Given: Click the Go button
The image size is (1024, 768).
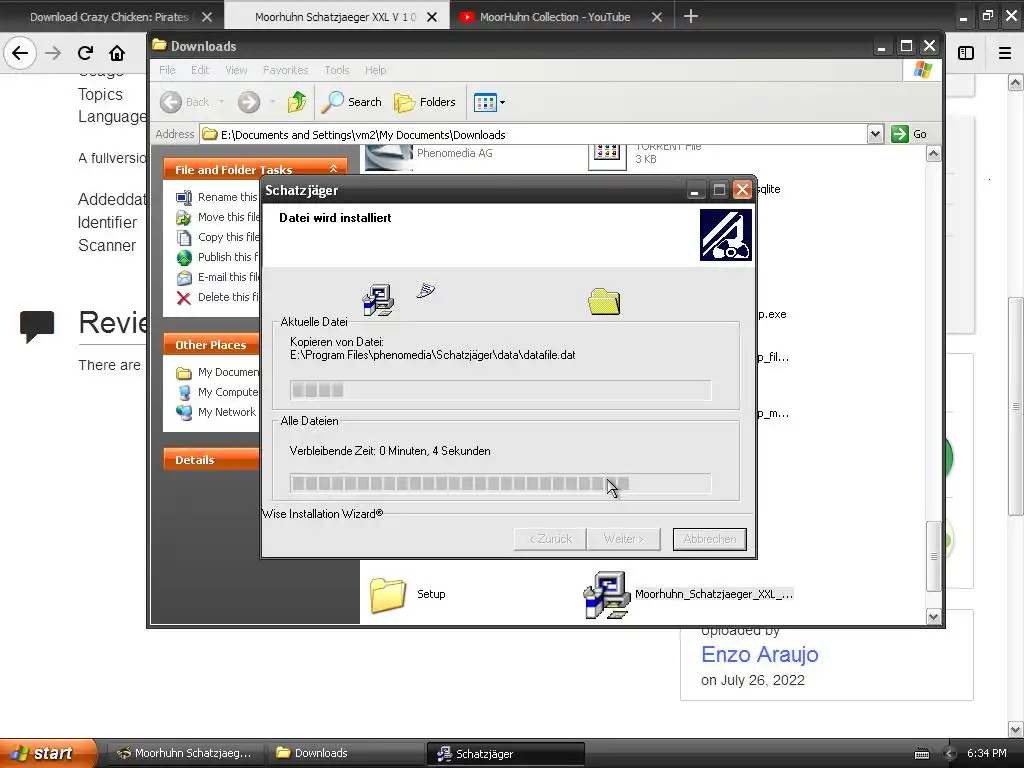Looking at the screenshot, I should pyautogui.click(x=910, y=135).
